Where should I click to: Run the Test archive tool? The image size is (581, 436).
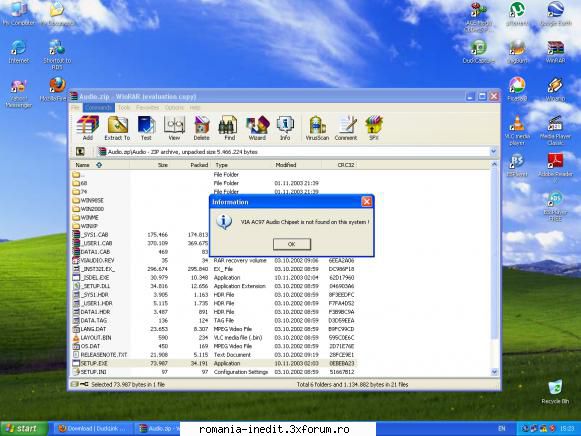point(146,128)
